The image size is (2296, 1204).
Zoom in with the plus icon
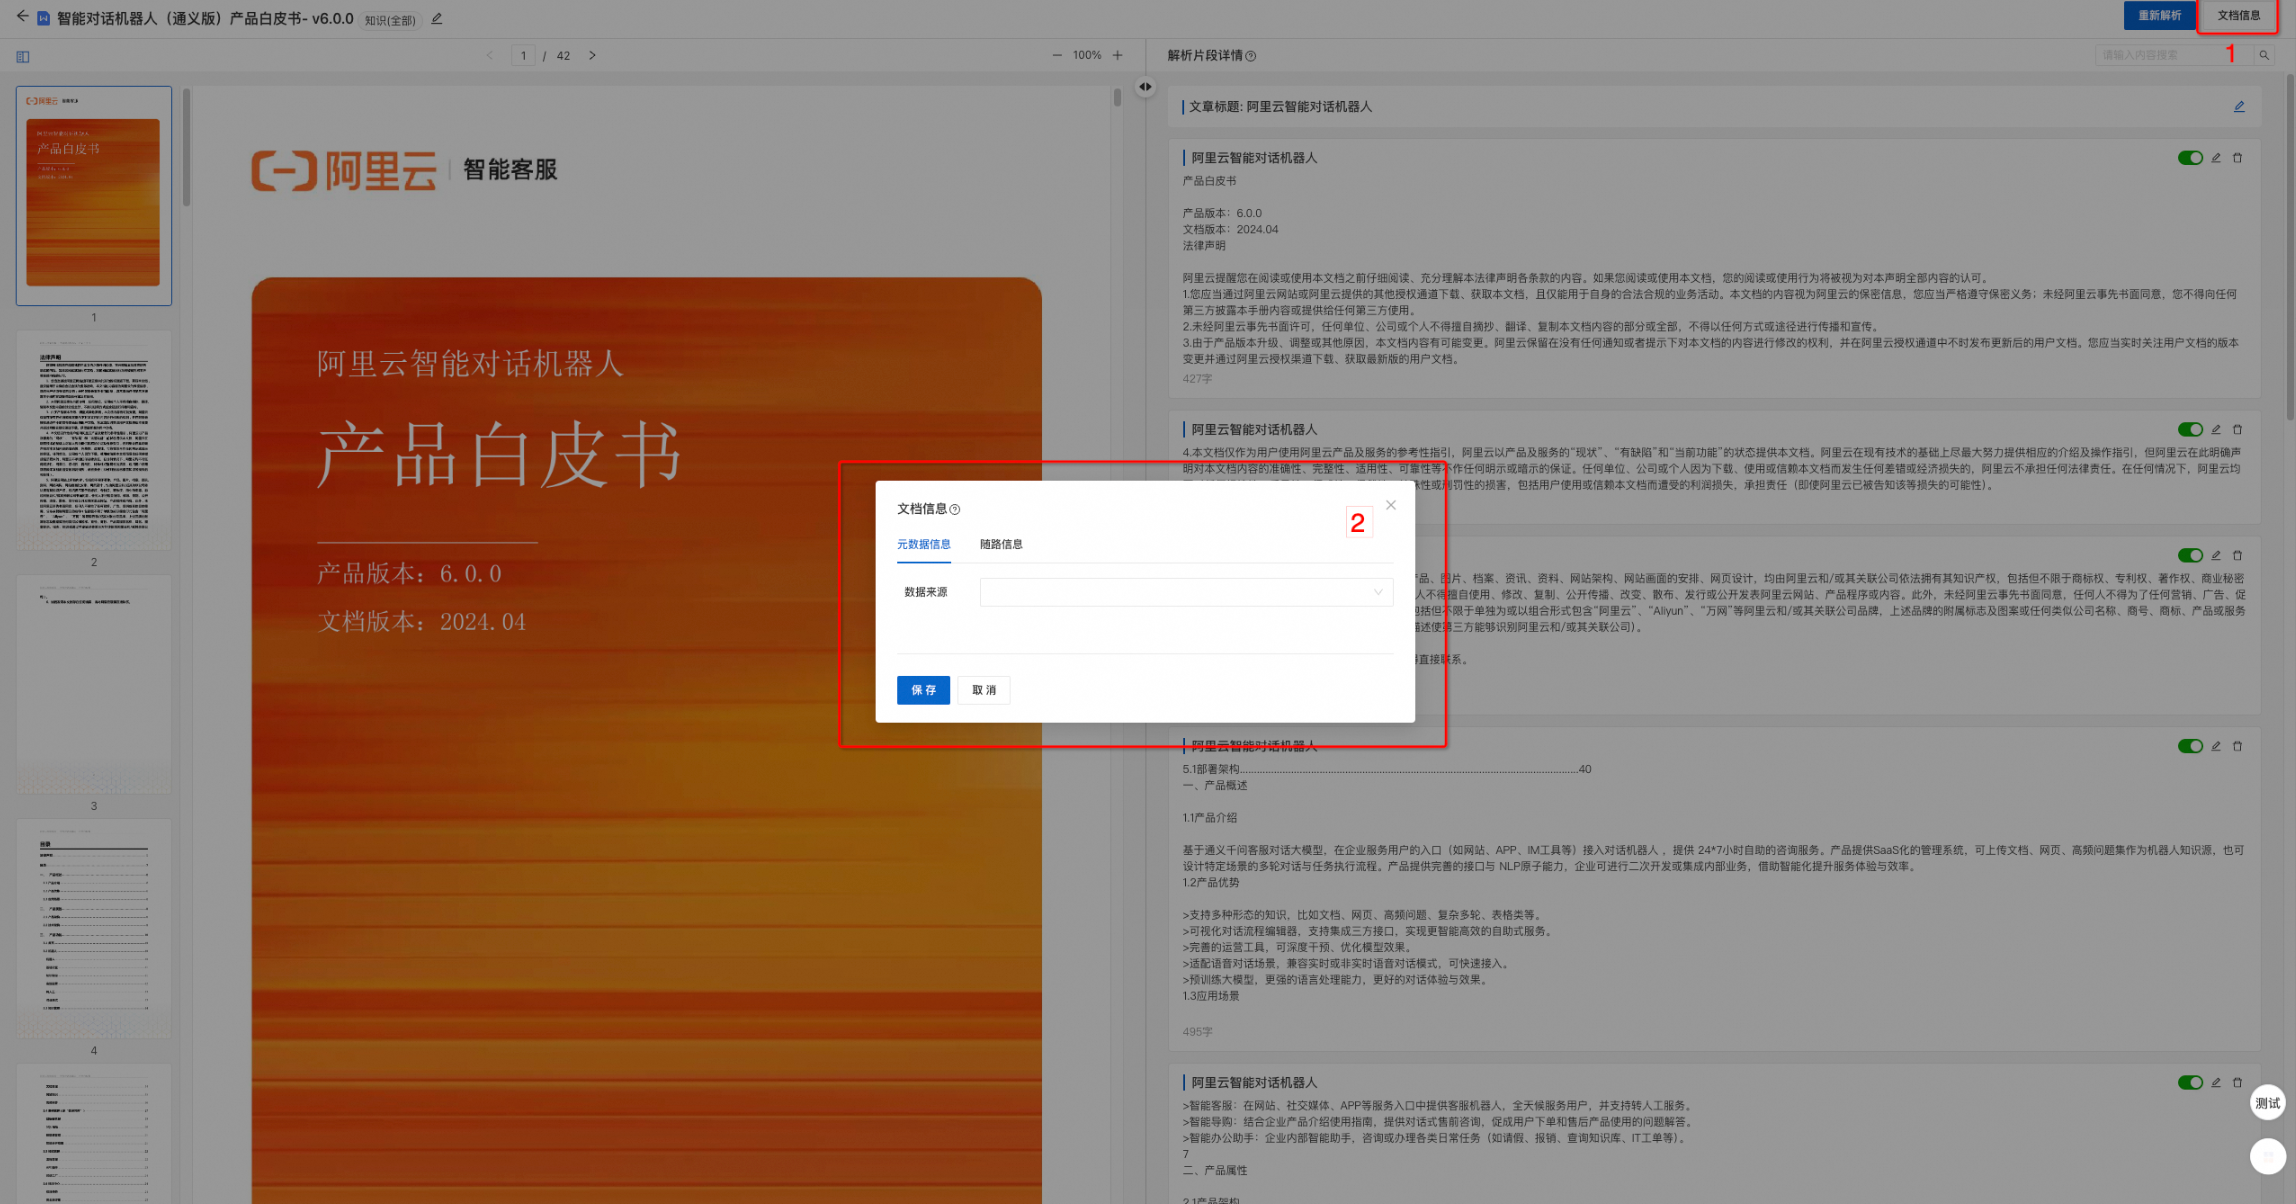coord(1118,56)
